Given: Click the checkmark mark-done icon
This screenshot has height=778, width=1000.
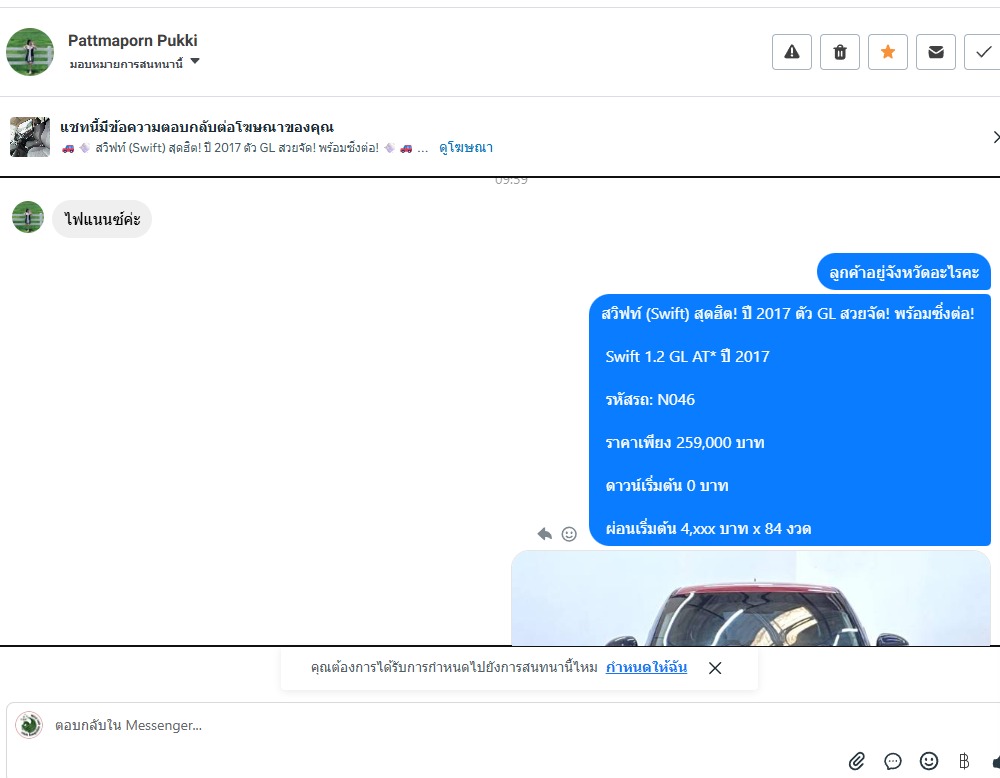Looking at the screenshot, I should [x=983, y=52].
